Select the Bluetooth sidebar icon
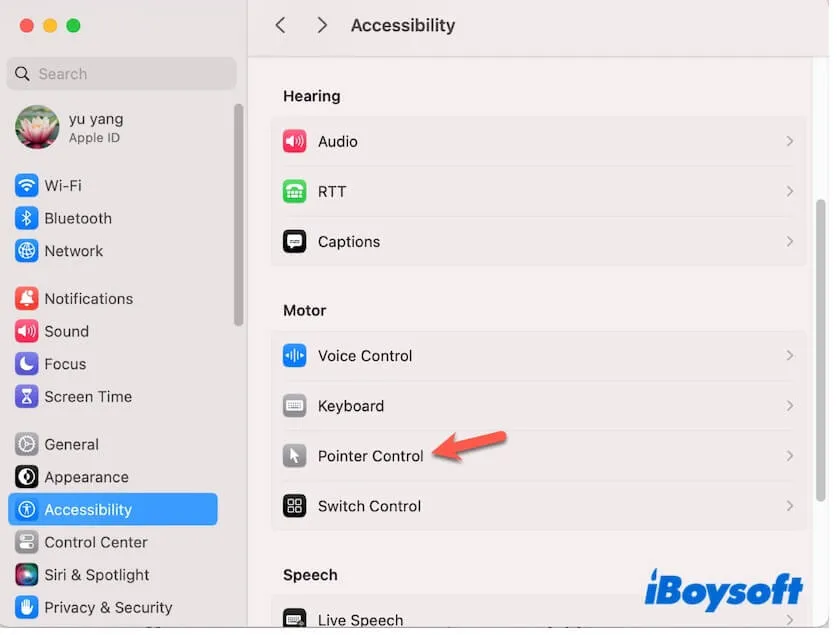The height and width of the screenshot is (635, 837). click(26, 218)
